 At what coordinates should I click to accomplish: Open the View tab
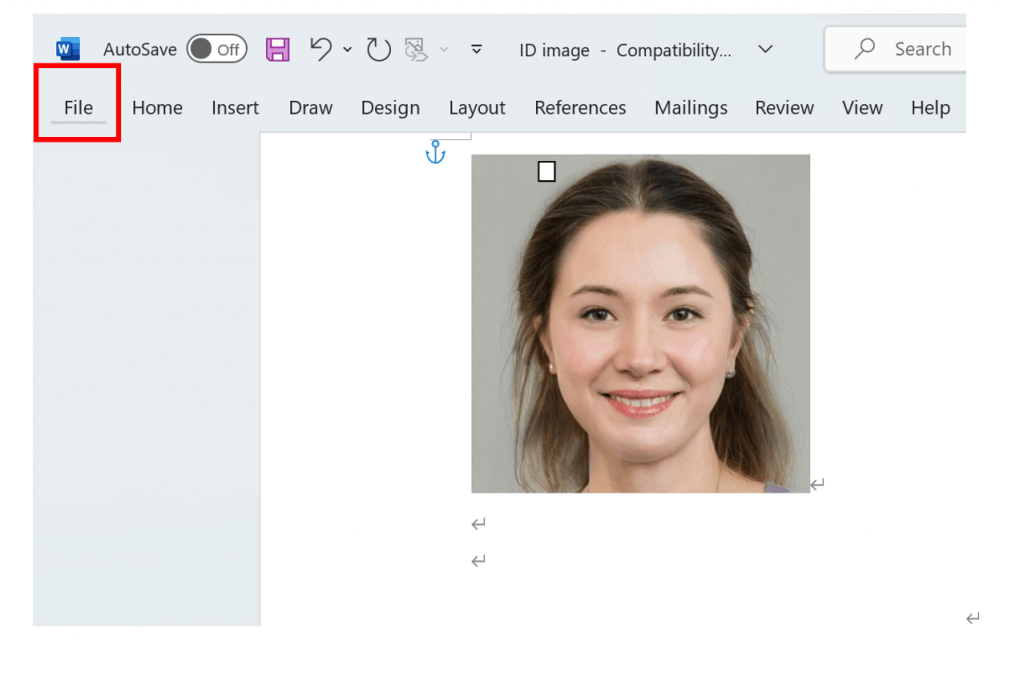click(x=862, y=108)
